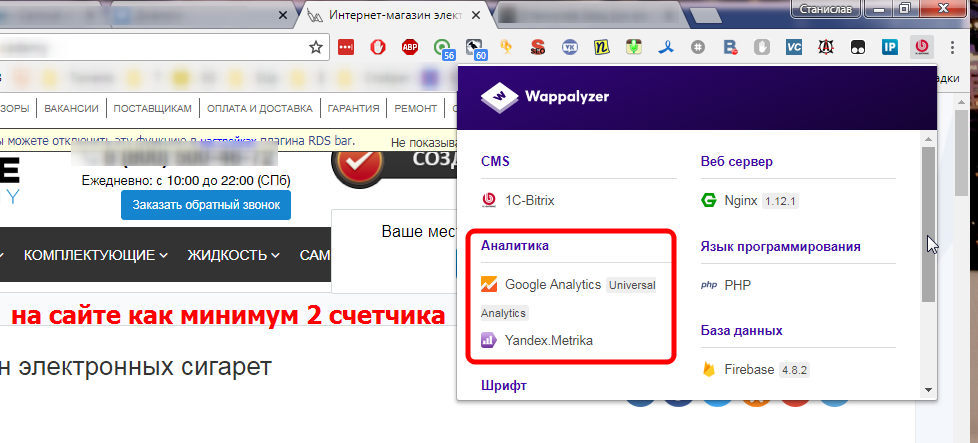Click the Wappalyzer logo in popup header

pyautogui.click(x=545, y=96)
